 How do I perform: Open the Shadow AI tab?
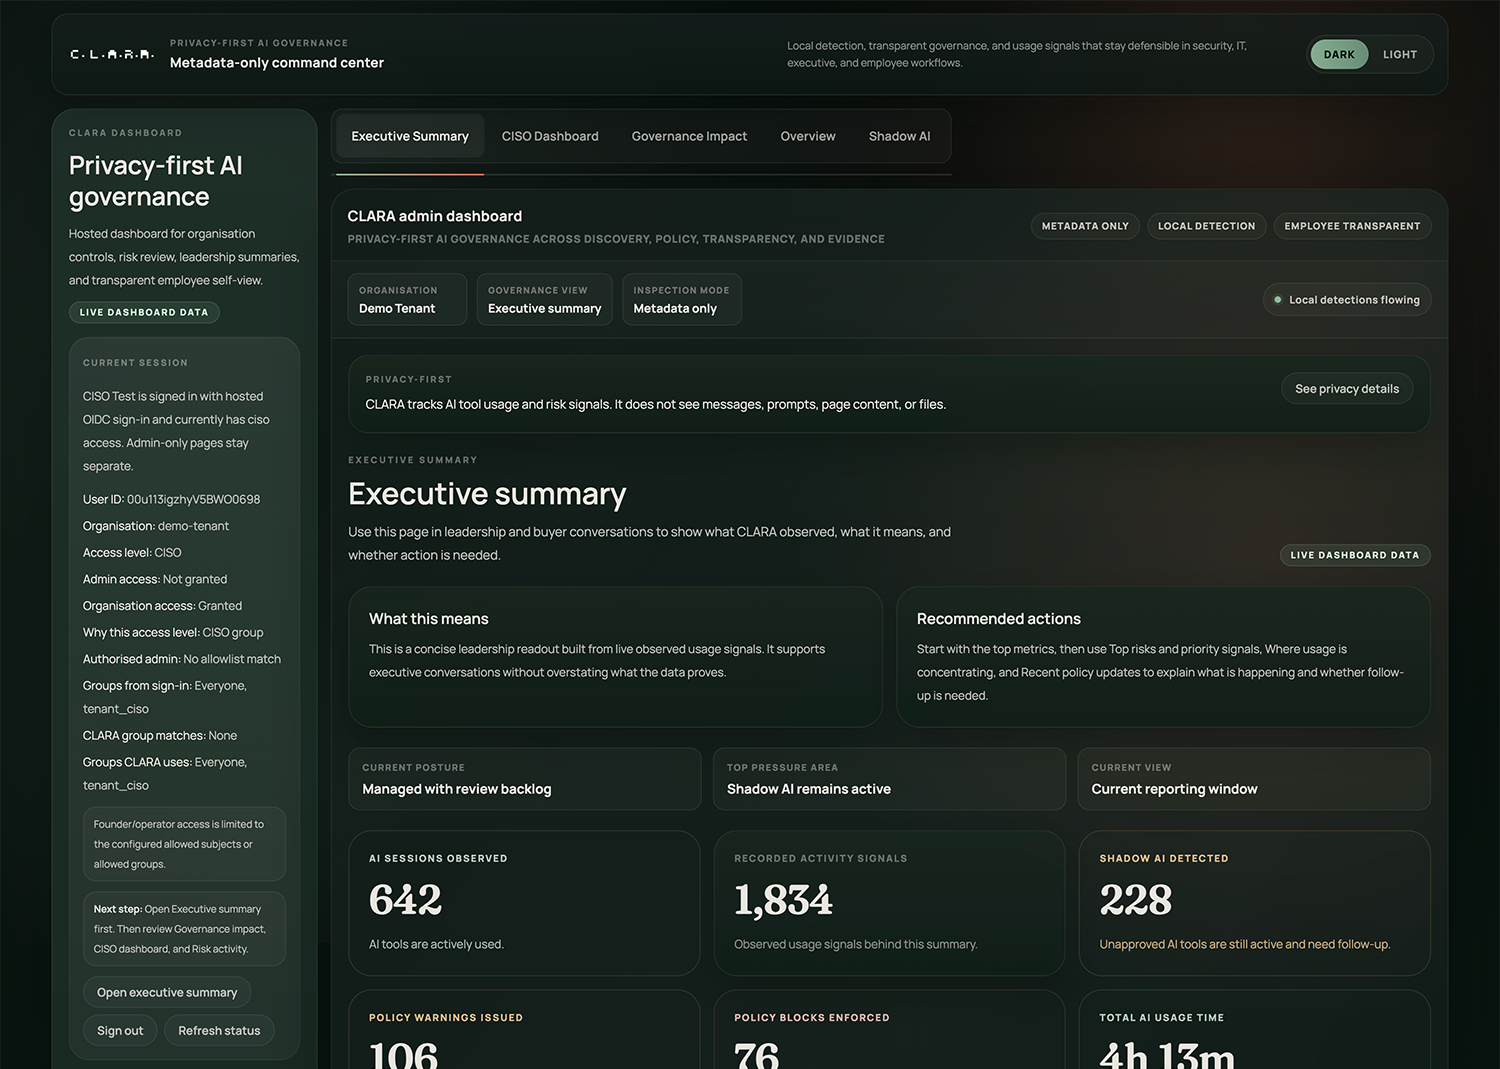899,136
